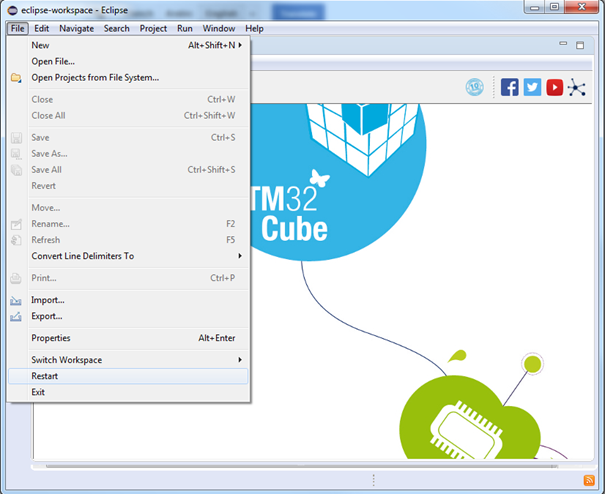The height and width of the screenshot is (494, 605).
Task: Click the STM32 Cube logo graphic
Action: click(339, 182)
